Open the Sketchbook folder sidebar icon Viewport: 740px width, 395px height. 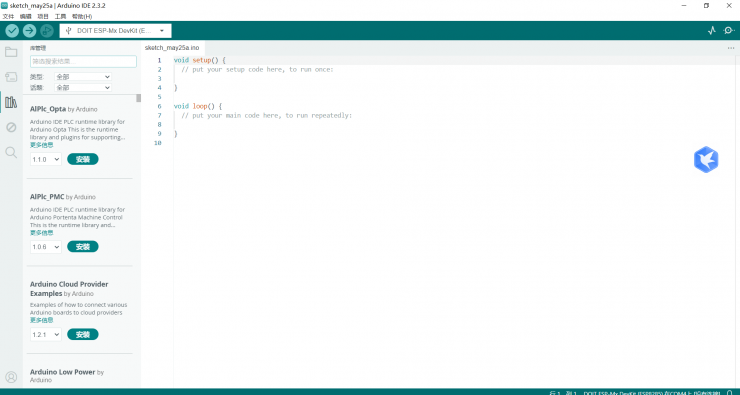pyautogui.click(x=11, y=52)
